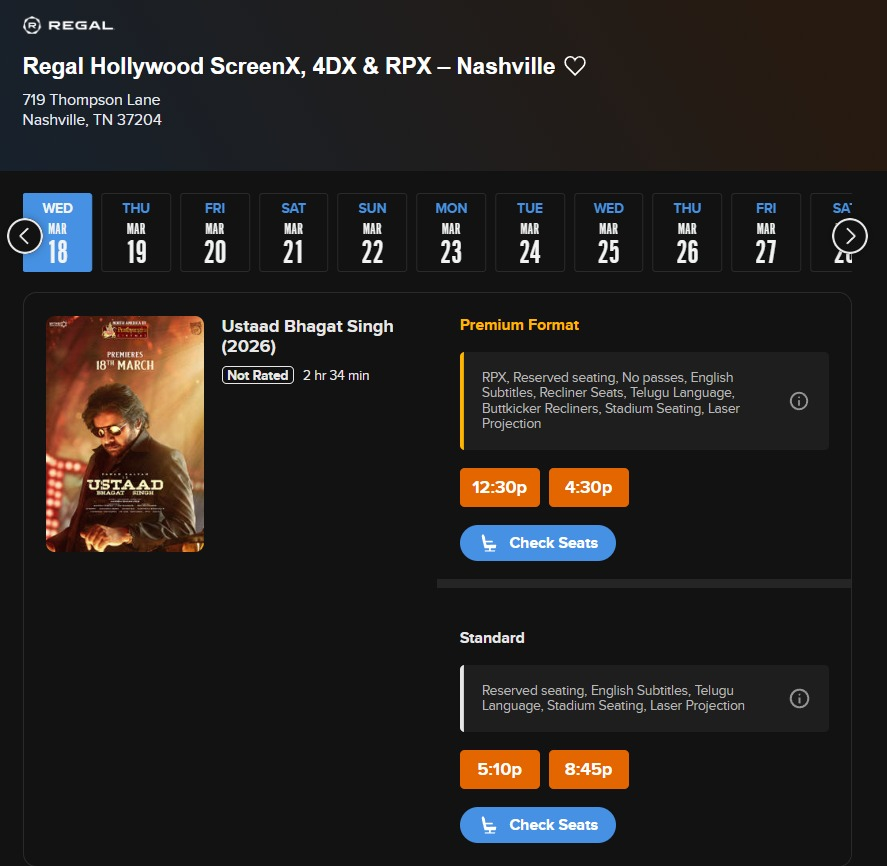Image resolution: width=887 pixels, height=866 pixels.
Task: Click the seat icon on Premium Check Seats
Action: pyautogui.click(x=489, y=542)
